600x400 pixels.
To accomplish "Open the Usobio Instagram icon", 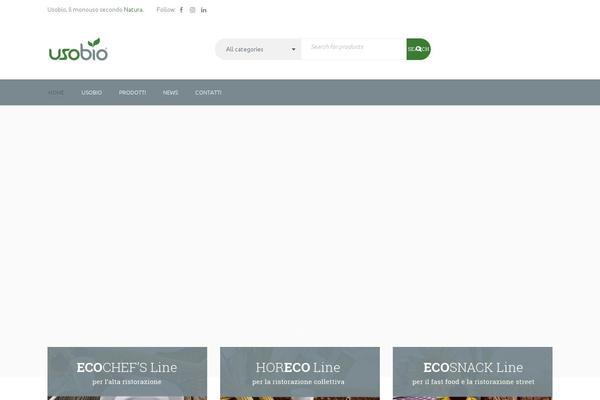I will coord(192,10).
